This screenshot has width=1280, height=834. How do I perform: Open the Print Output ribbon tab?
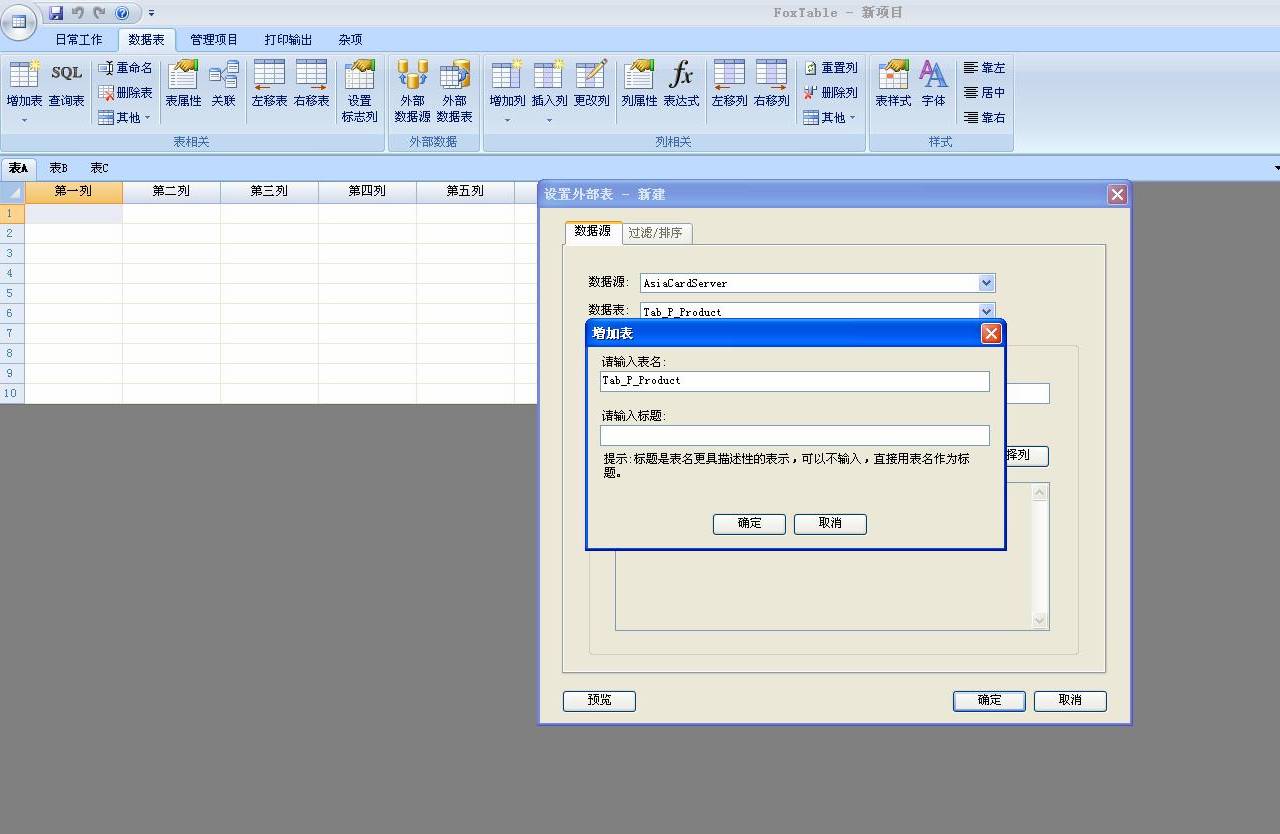pyautogui.click(x=288, y=40)
